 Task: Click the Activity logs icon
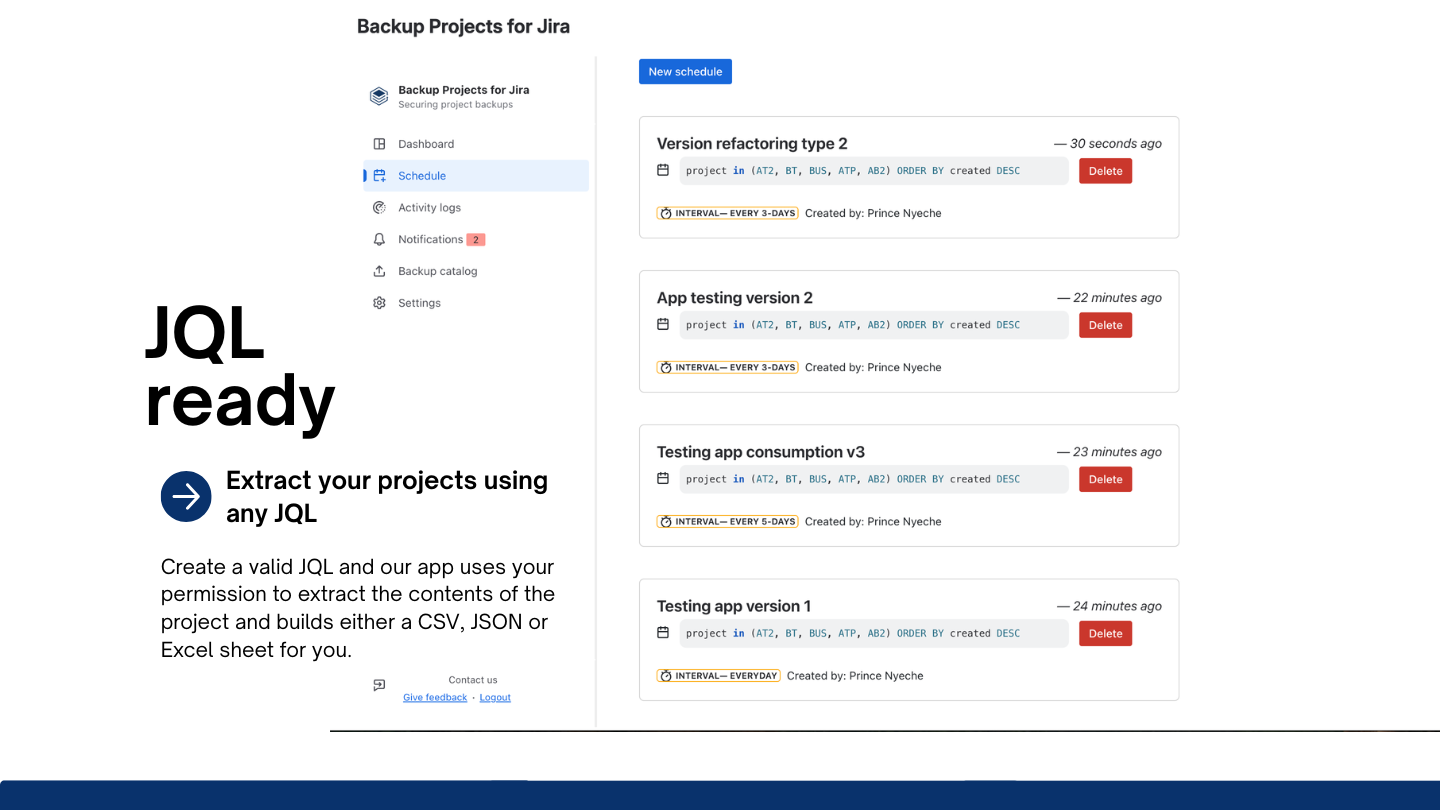379,208
